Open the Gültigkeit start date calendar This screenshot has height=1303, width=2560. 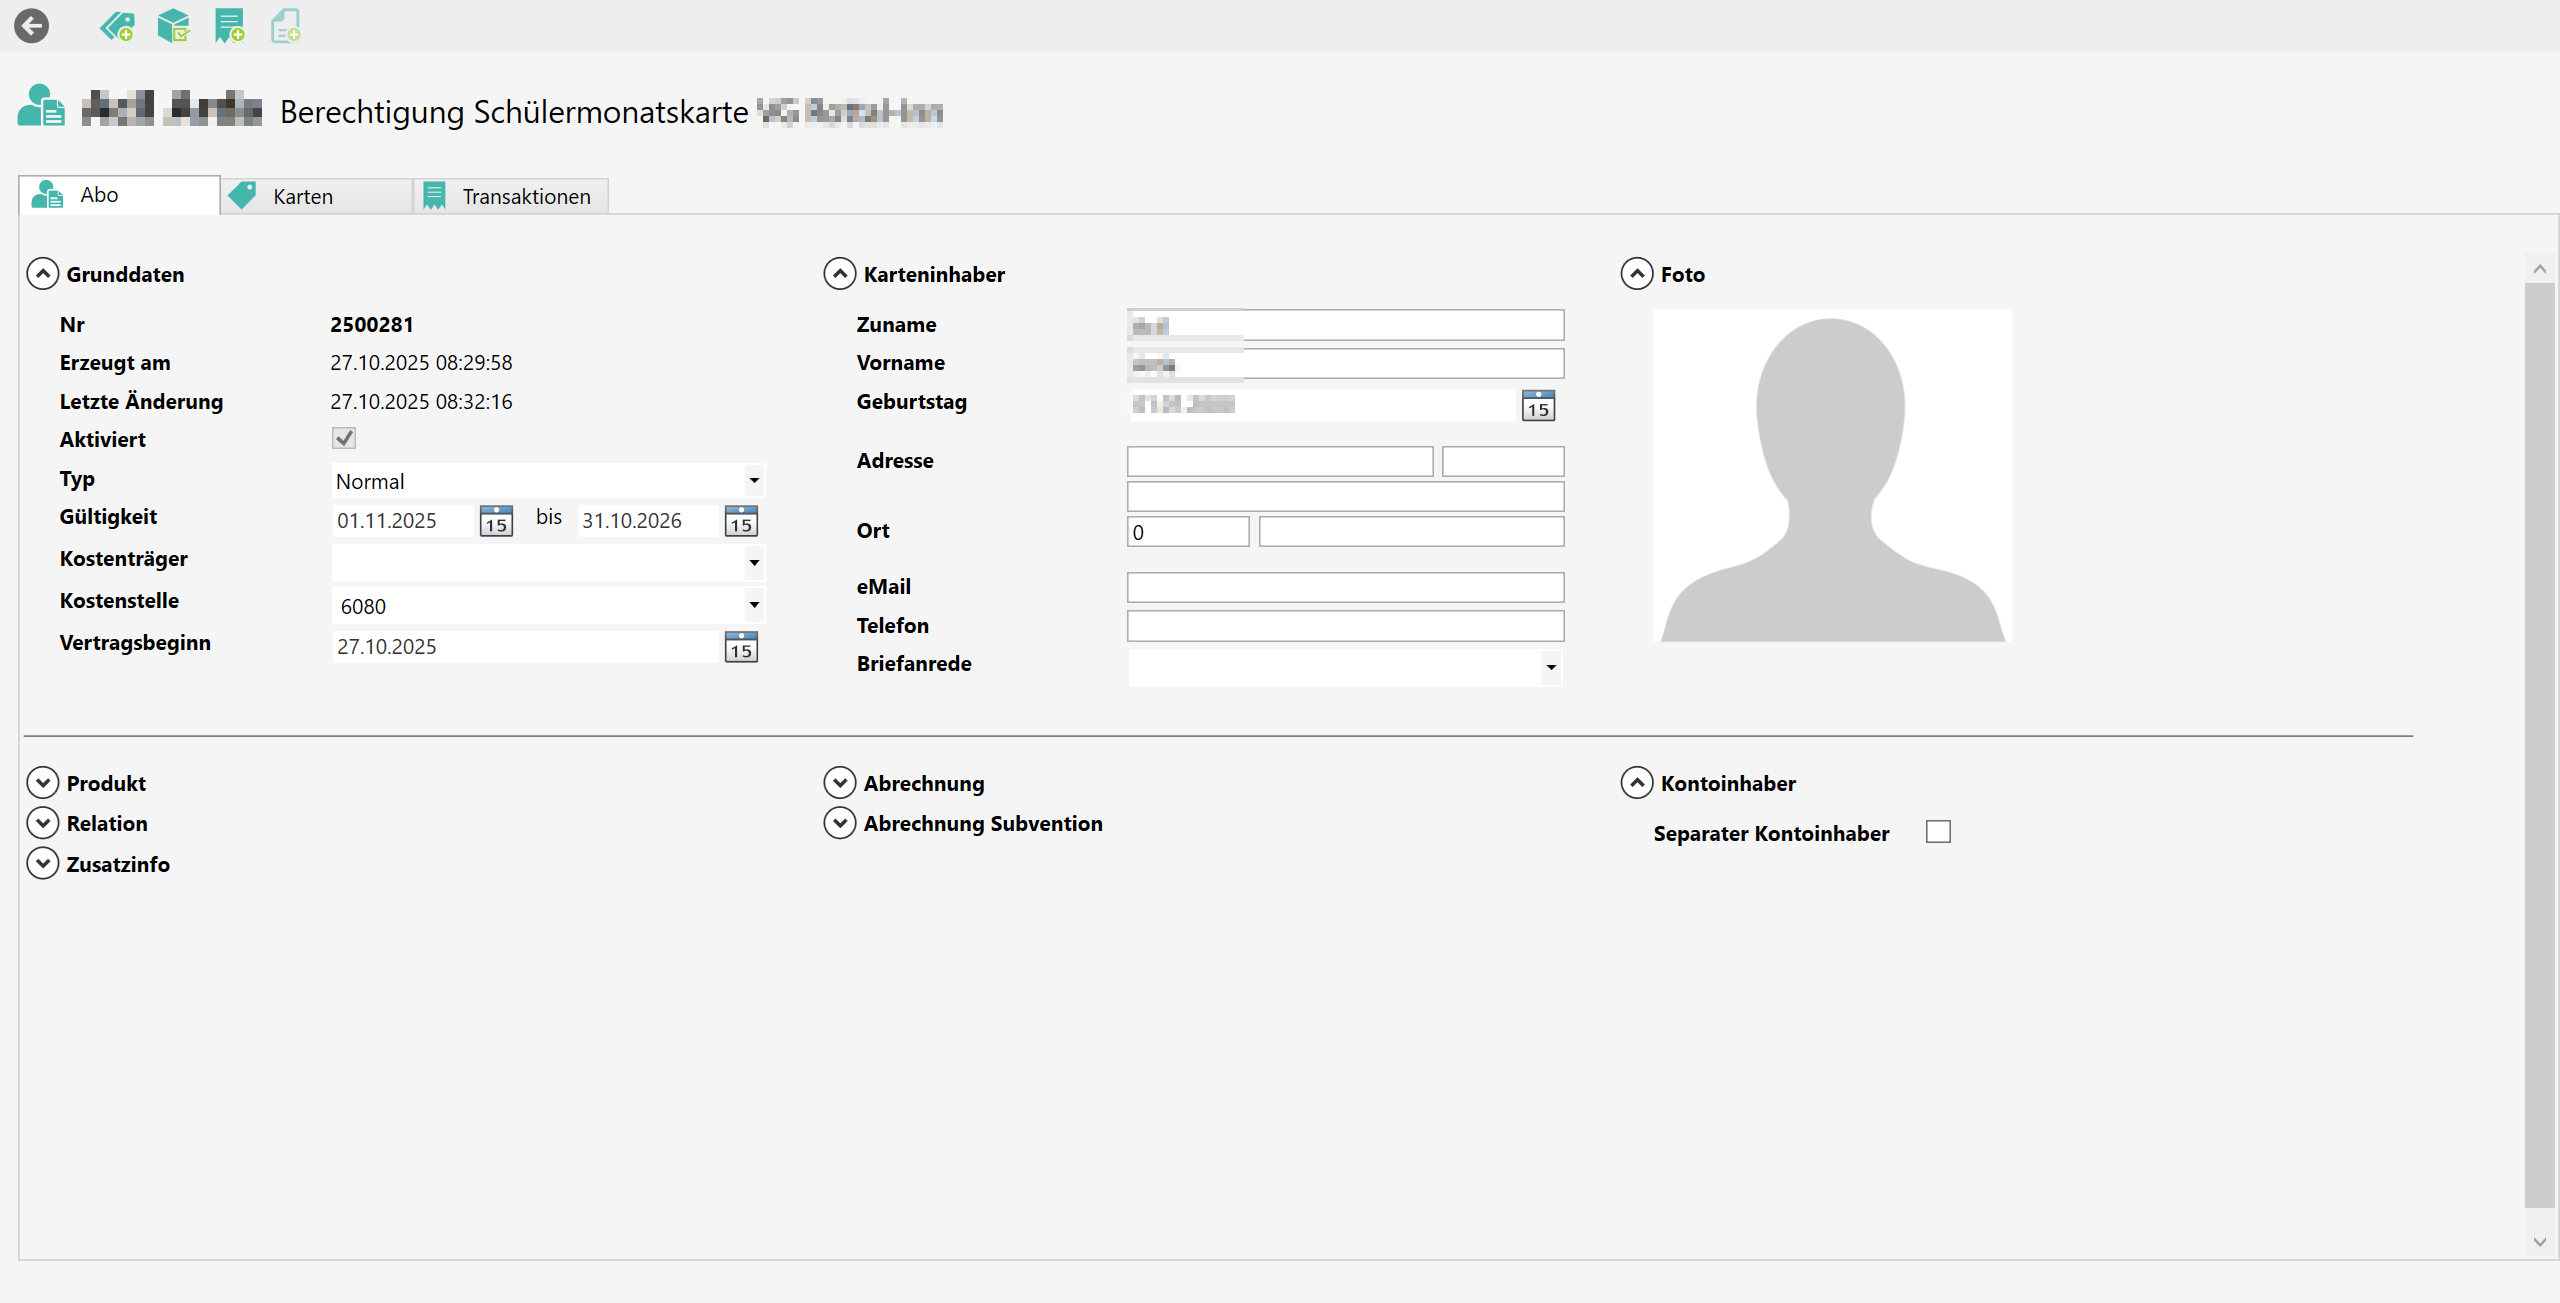[x=496, y=521]
